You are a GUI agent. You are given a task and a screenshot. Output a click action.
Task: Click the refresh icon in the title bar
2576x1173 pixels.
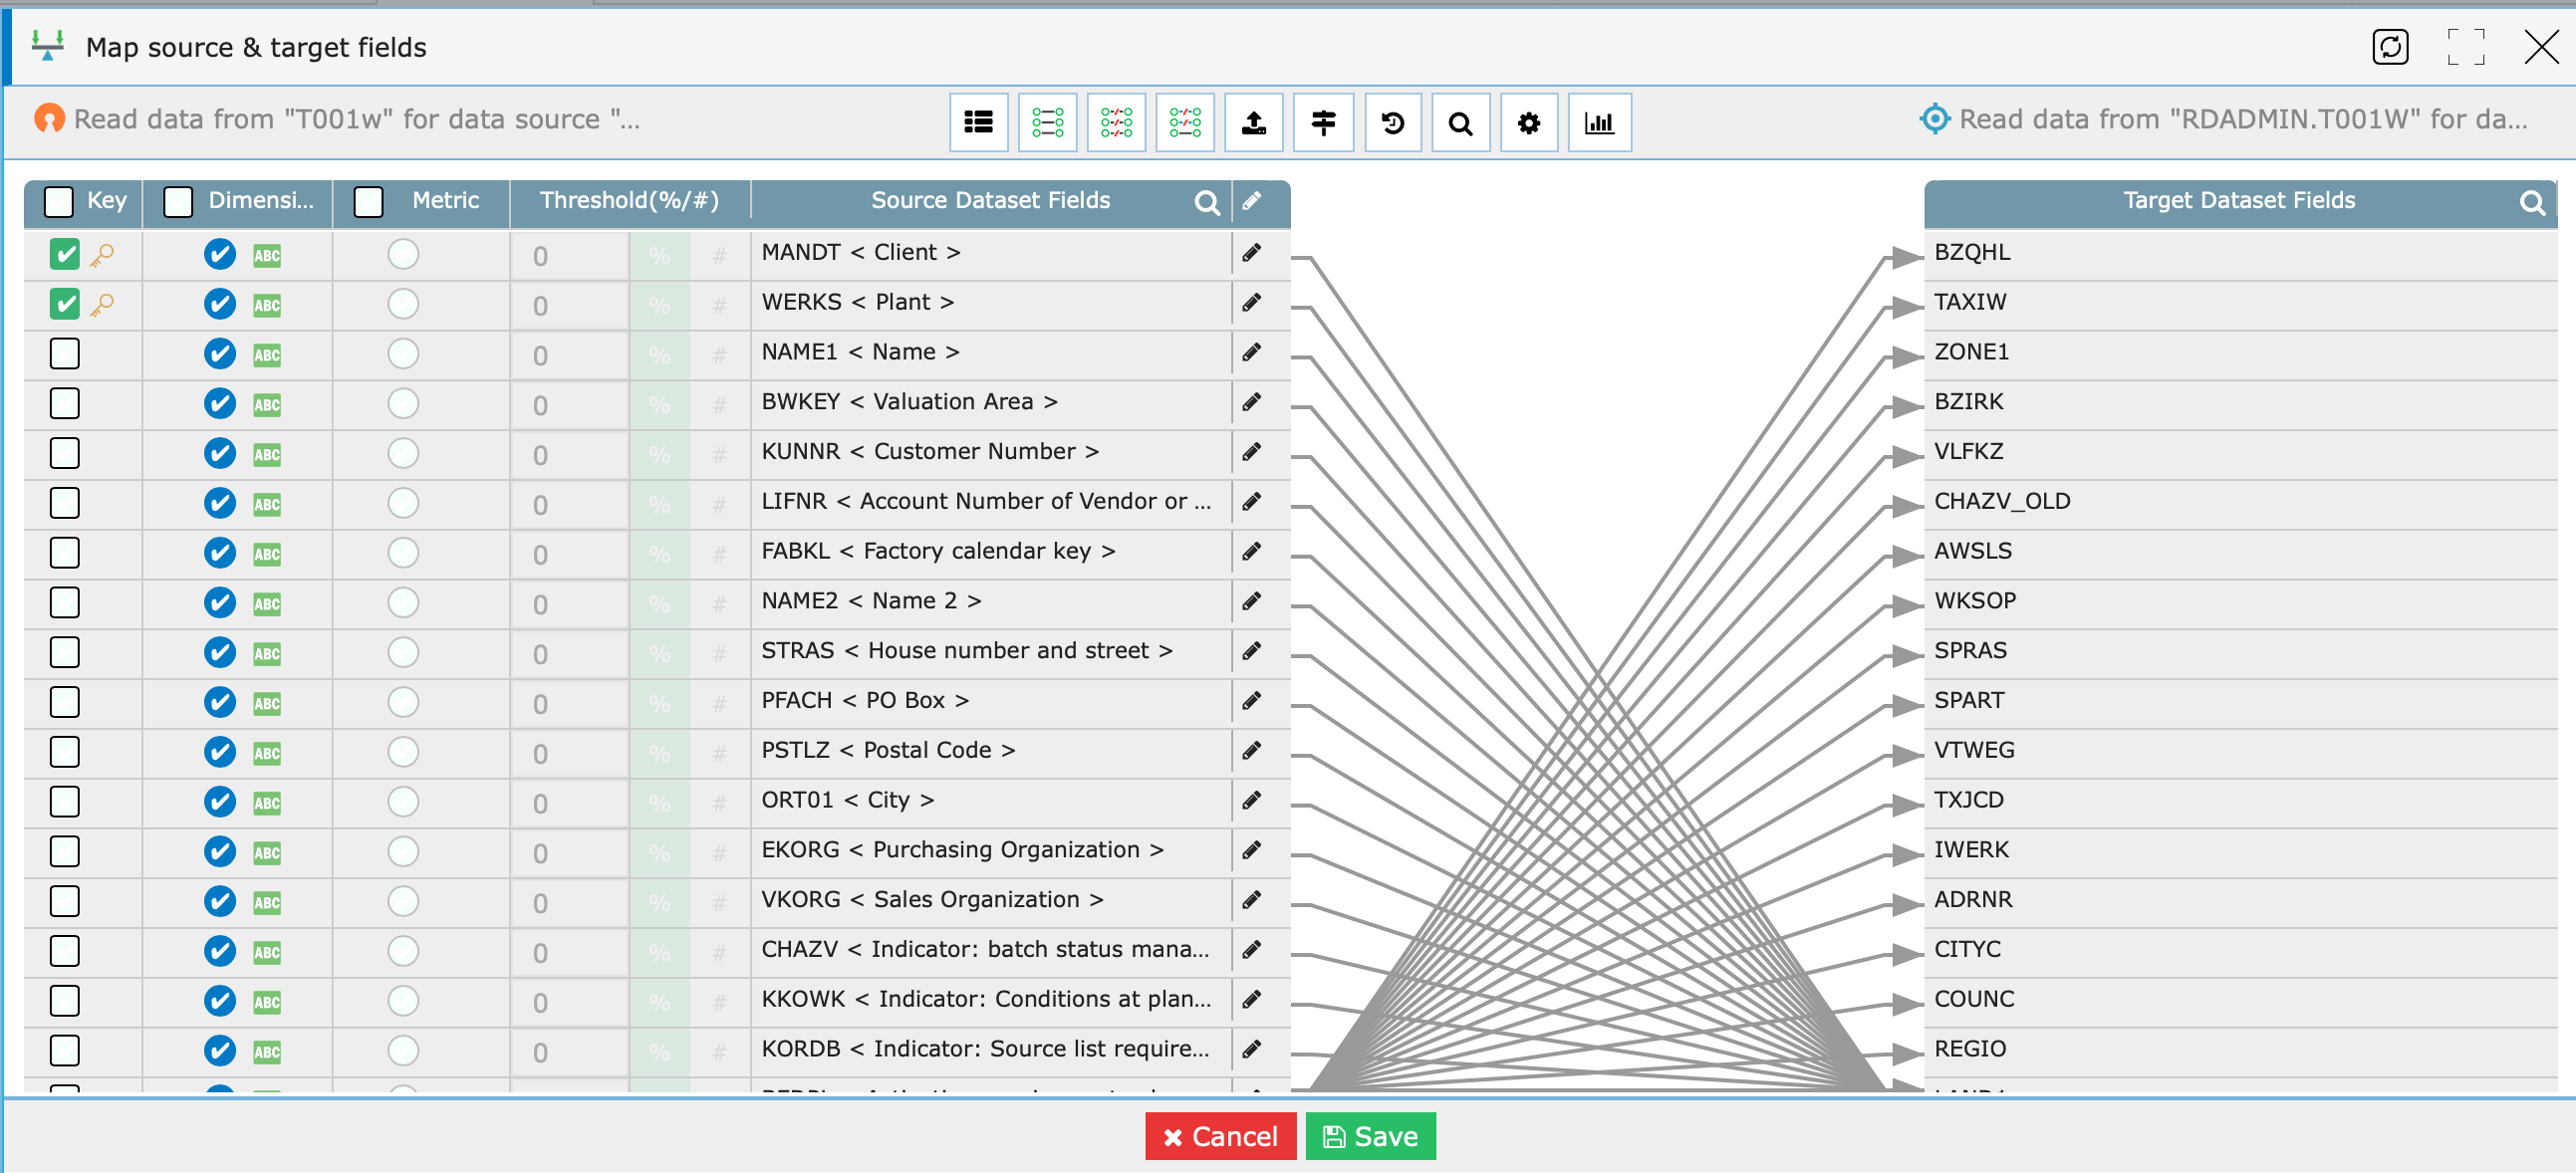point(2389,47)
